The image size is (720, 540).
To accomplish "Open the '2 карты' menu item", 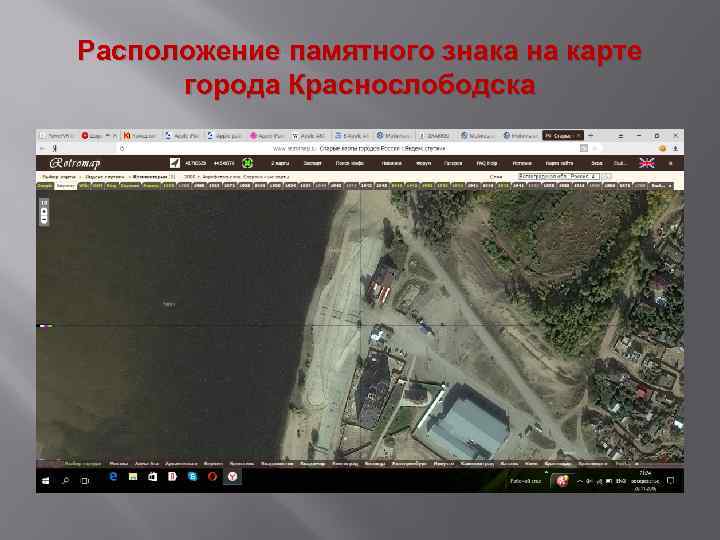I will 280,163.
